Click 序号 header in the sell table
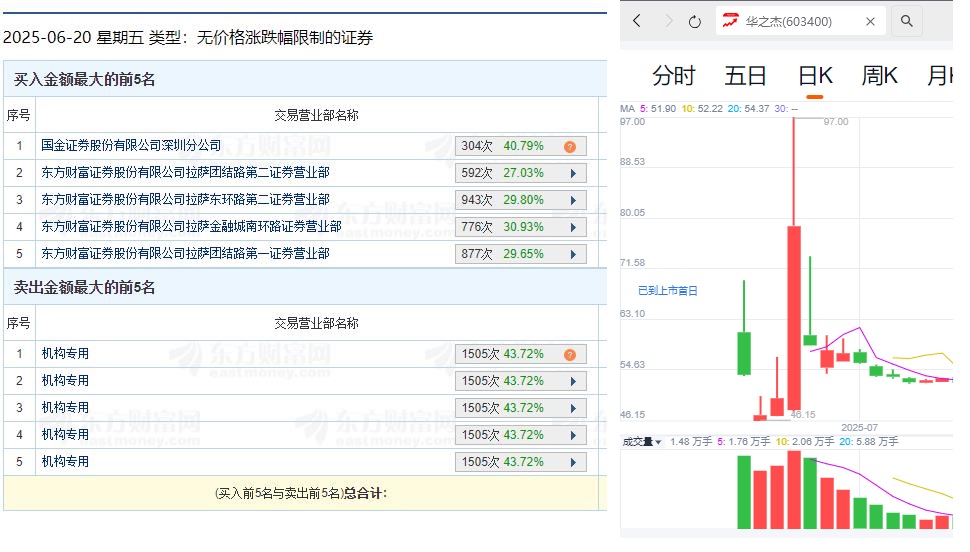Viewport: 970px width, 552px height. coord(19,323)
